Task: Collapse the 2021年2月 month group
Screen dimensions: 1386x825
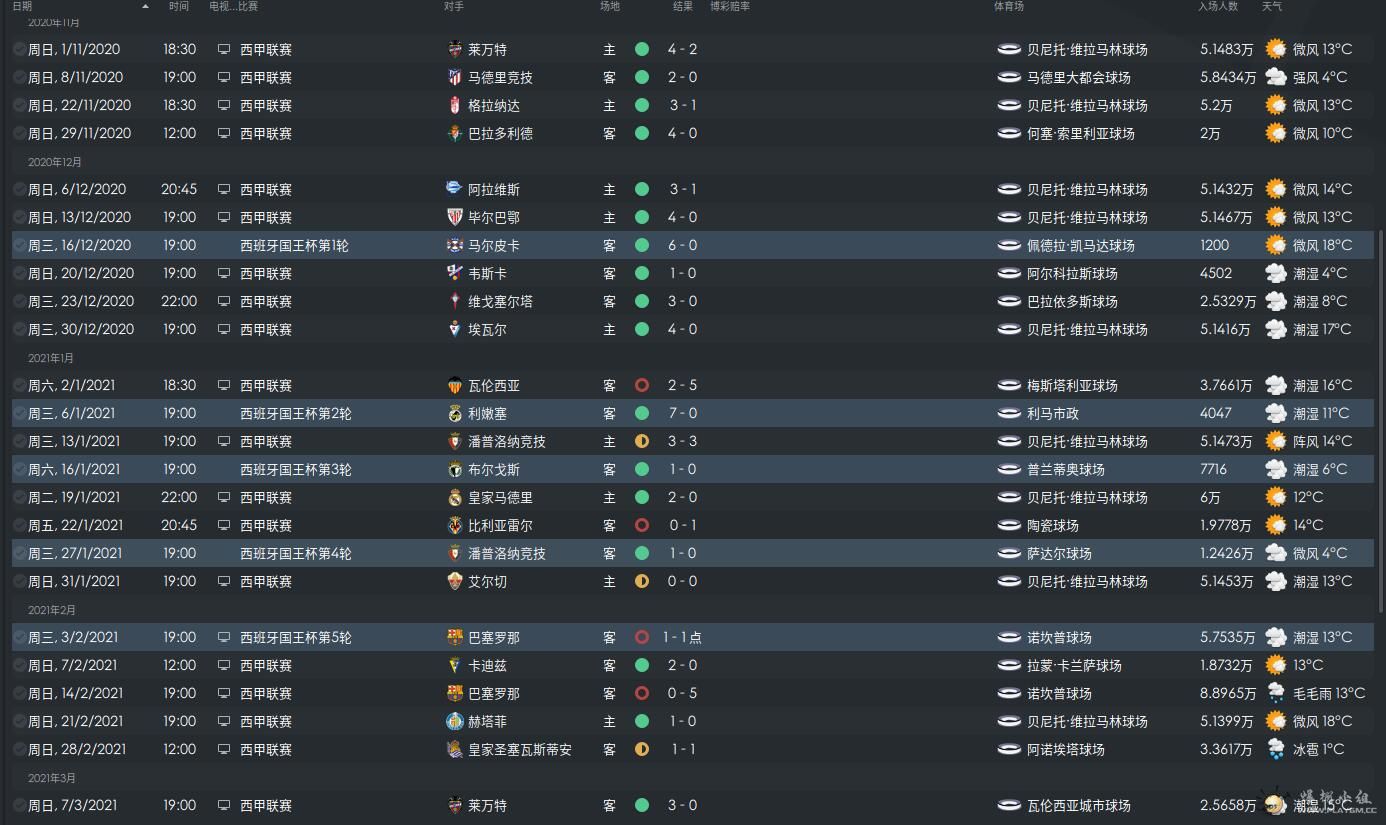Action: [52, 610]
